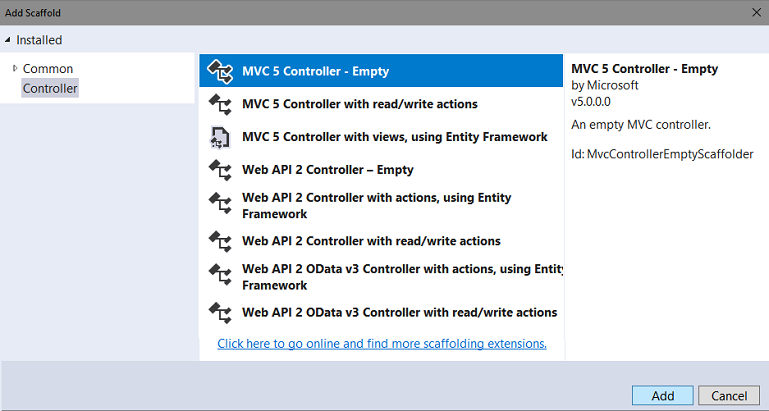Close the Add Scaffold dialog

[757, 12]
